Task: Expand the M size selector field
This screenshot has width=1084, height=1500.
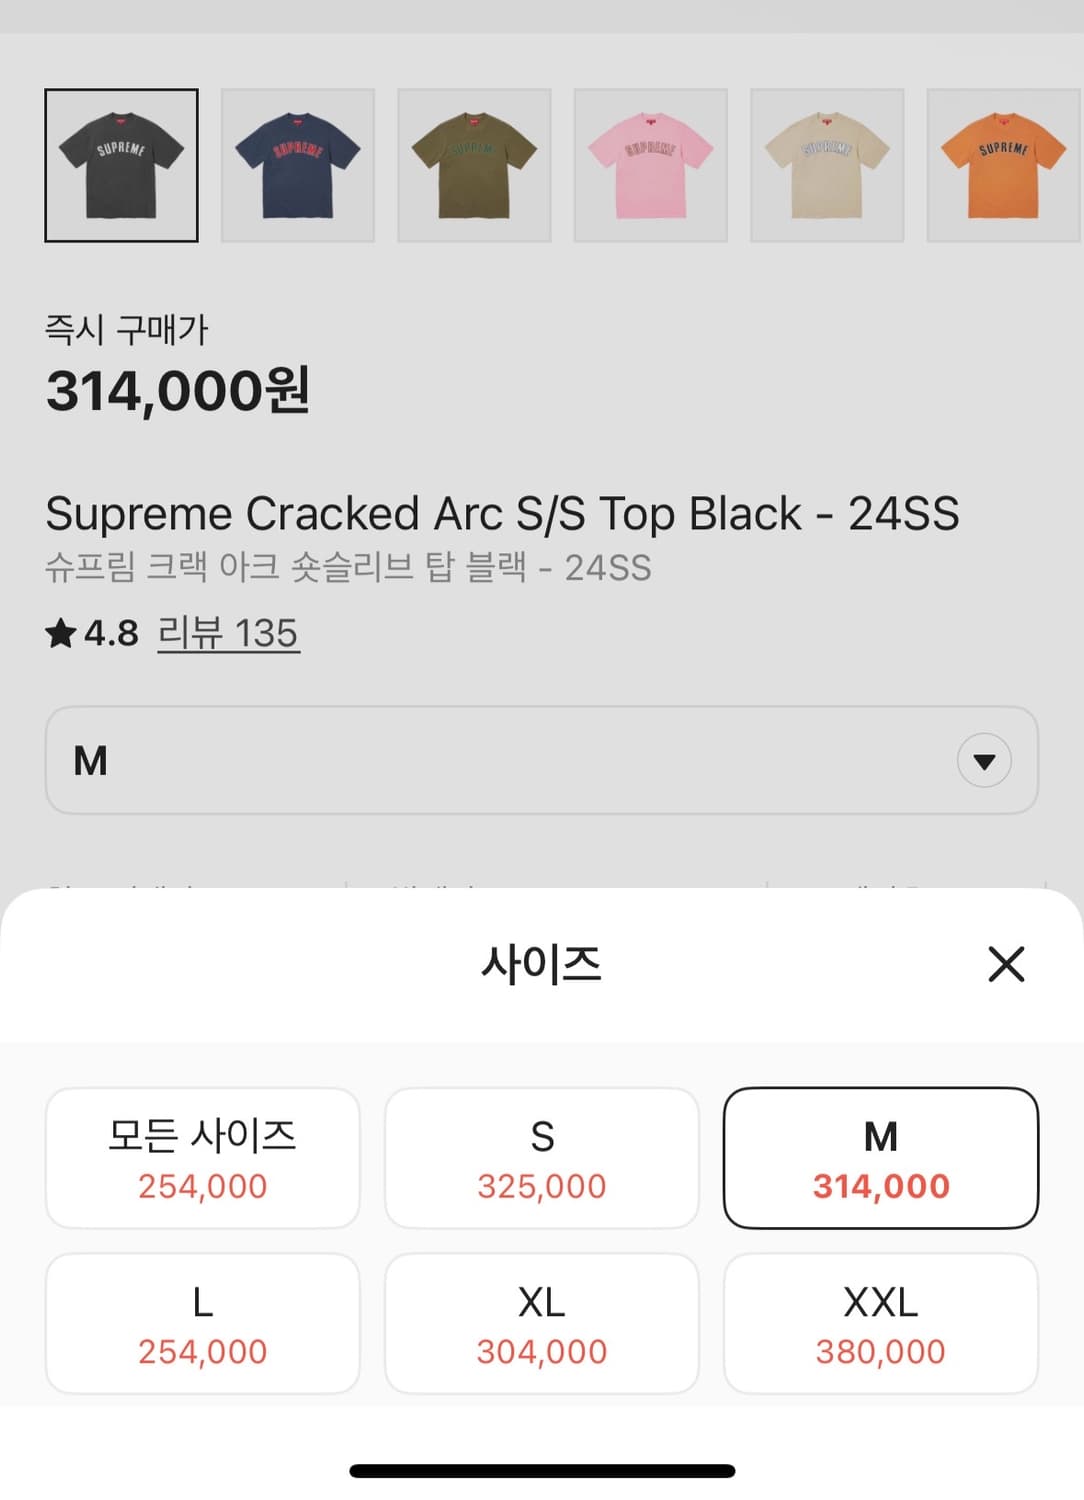Action: click(500, 761)
